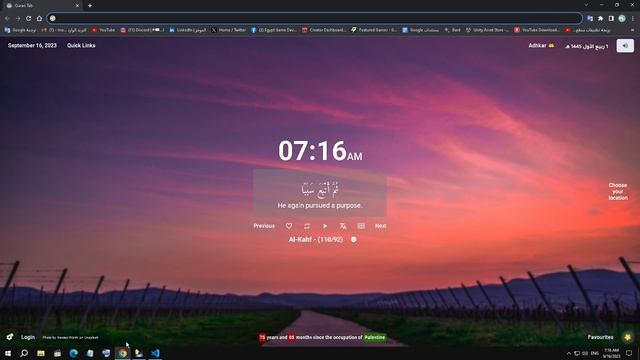Open the Creator Dashboard bookmark
This screenshot has height=360, width=640.
324,30
